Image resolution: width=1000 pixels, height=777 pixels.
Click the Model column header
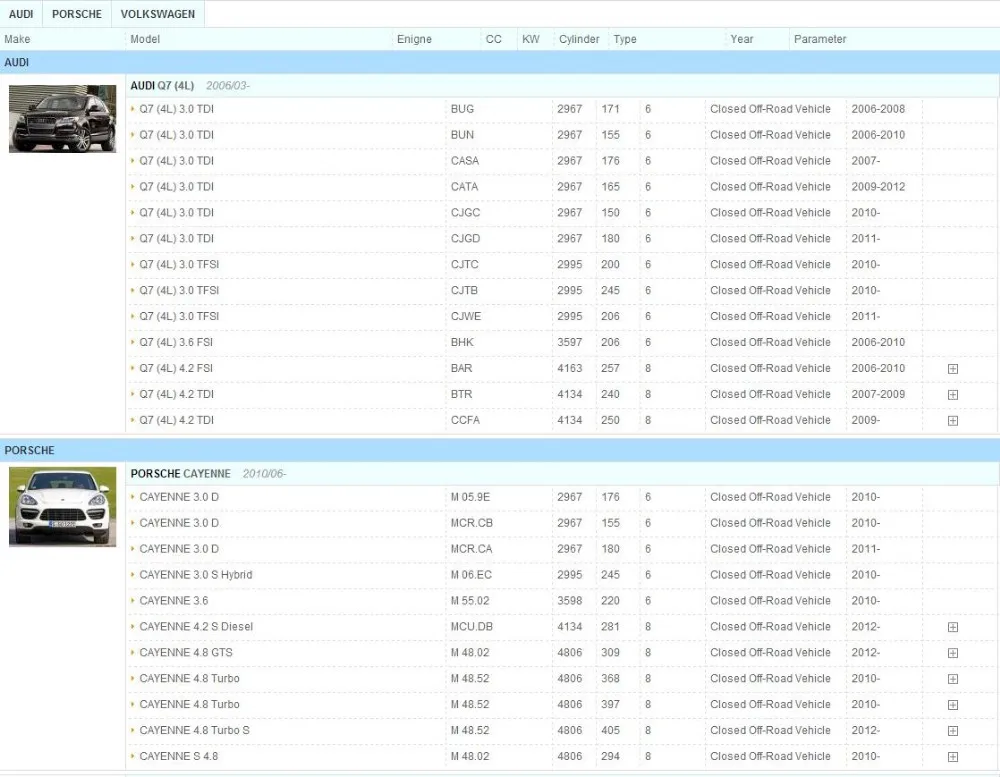[x=145, y=39]
